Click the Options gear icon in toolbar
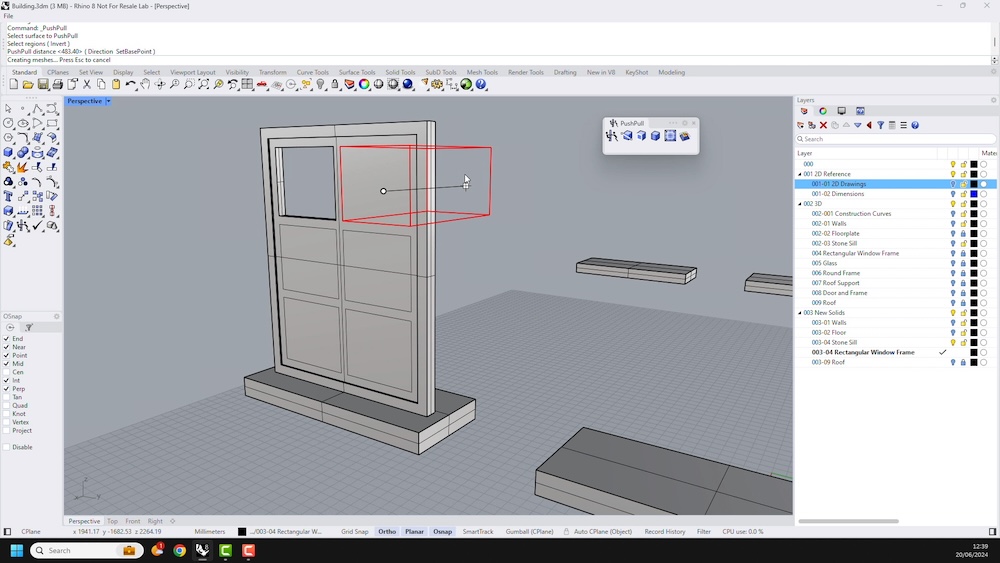 [x=437, y=84]
